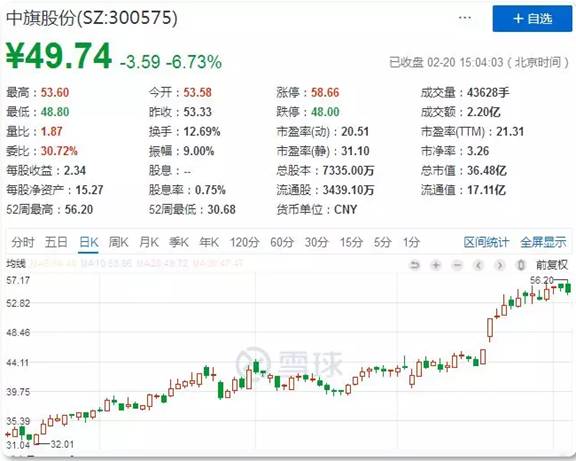Switch to 1分 chart tab
The height and width of the screenshot is (461, 576).
click(x=411, y=242)
